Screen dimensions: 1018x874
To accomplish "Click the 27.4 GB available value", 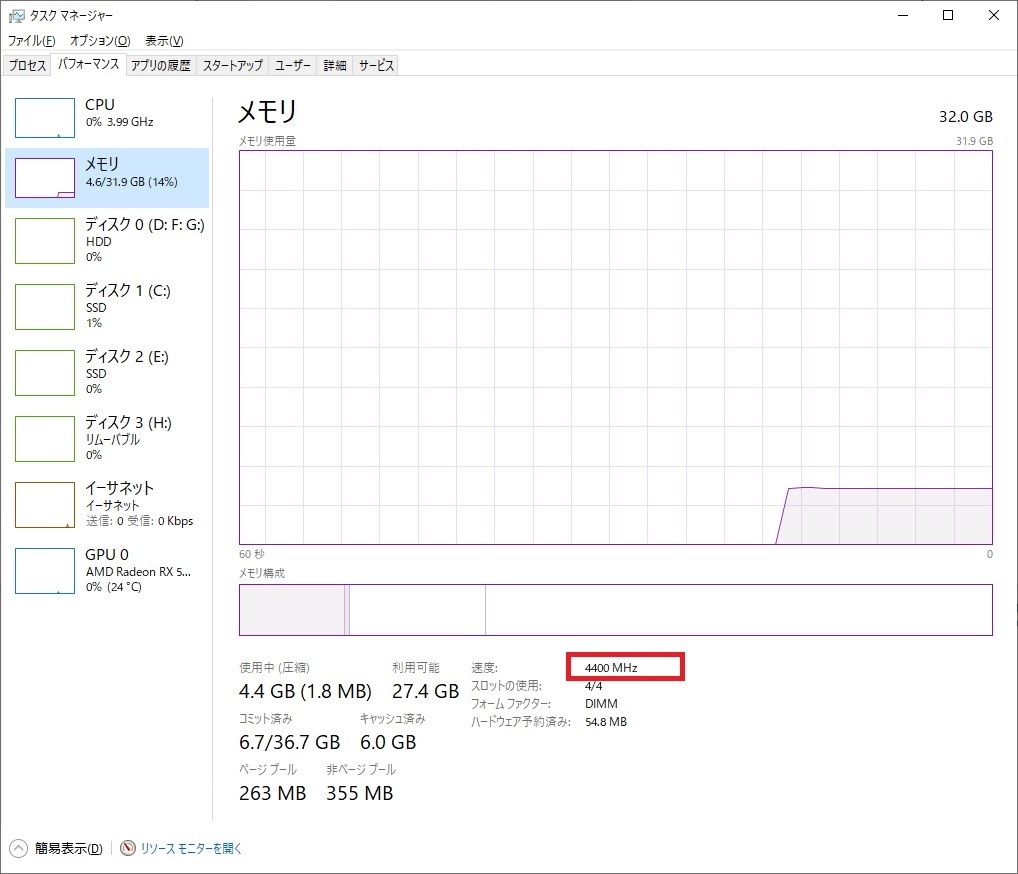I will coord(425,691).
